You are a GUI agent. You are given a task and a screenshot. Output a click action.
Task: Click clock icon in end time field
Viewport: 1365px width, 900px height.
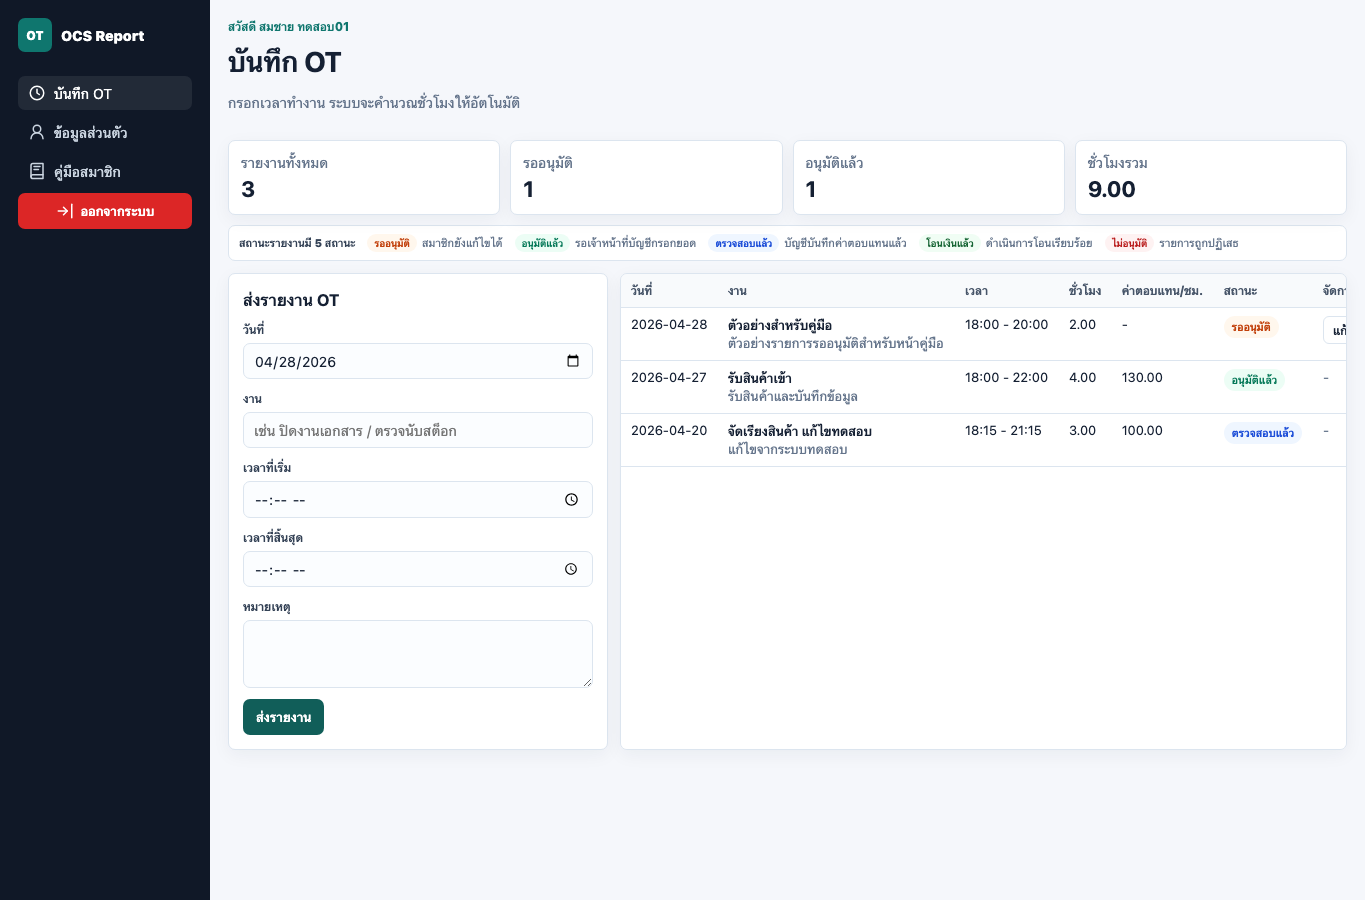point(571,569)
